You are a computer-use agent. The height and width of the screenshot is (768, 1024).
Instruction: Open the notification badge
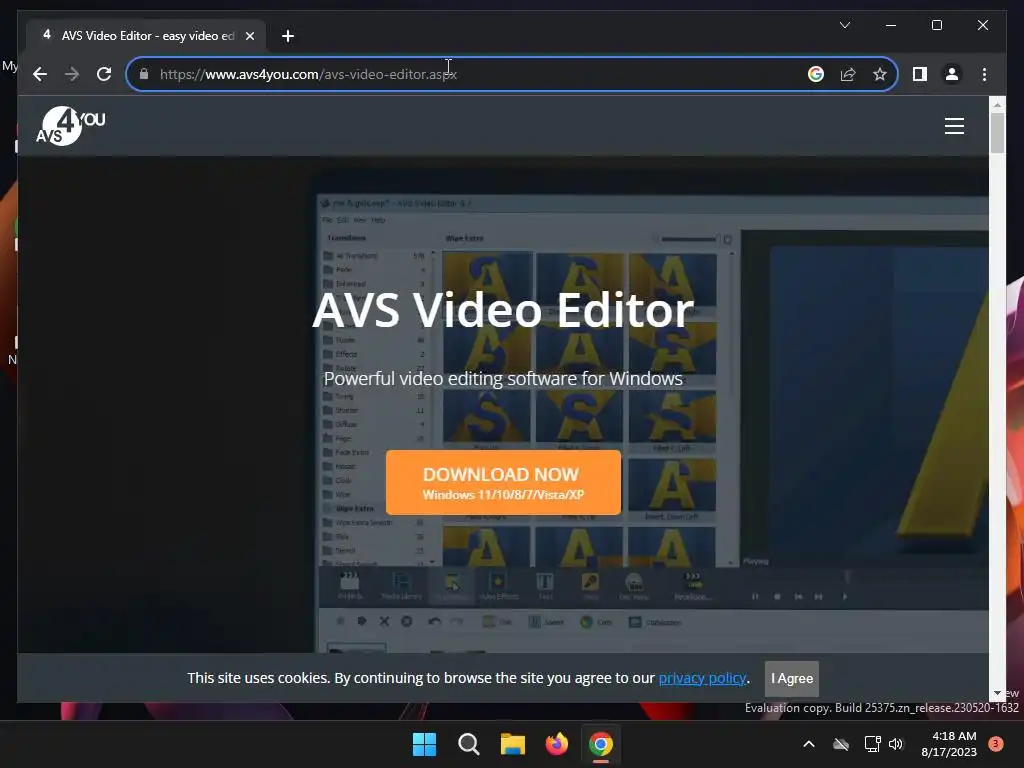(x=995, y=744)
